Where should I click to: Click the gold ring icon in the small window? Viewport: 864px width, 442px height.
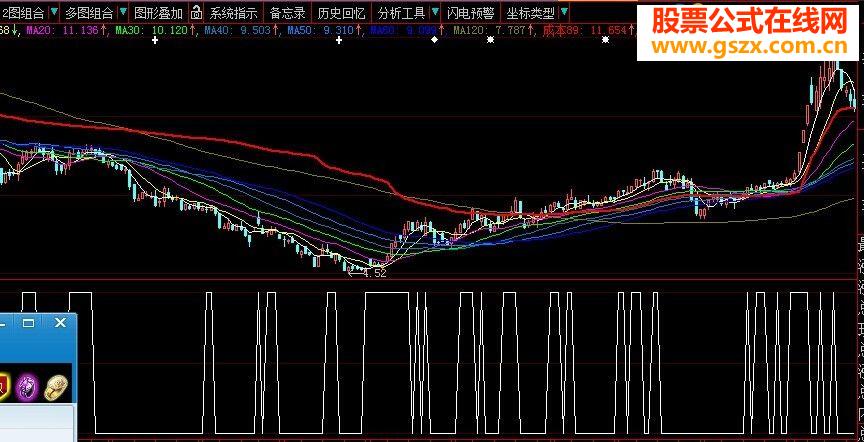[57, 387]
